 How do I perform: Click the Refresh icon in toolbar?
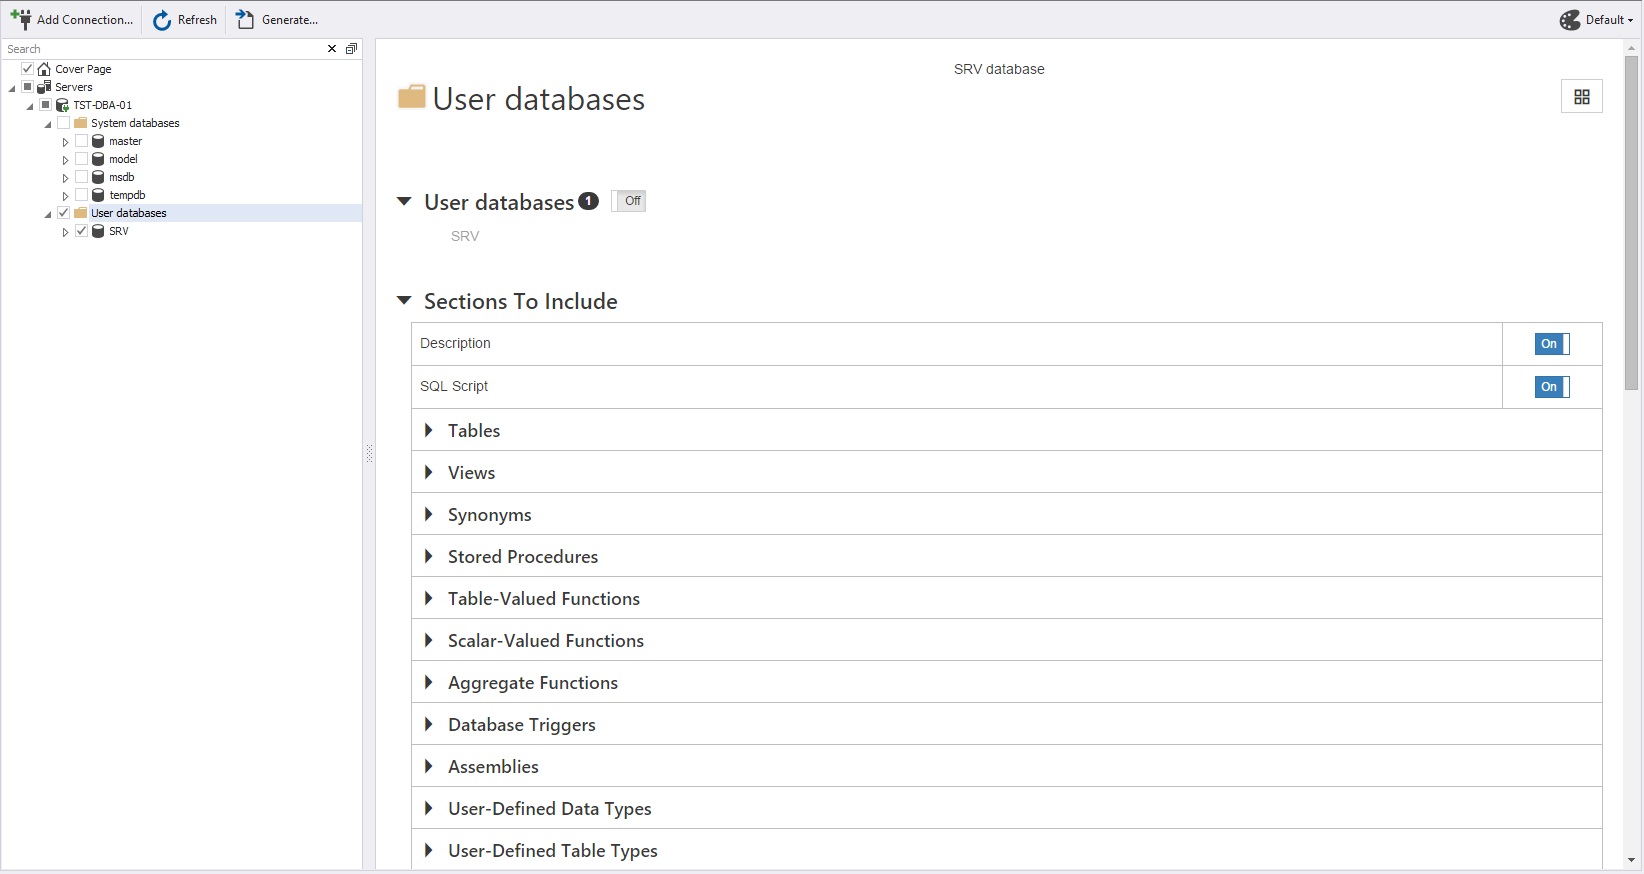[x=162, y=20]
